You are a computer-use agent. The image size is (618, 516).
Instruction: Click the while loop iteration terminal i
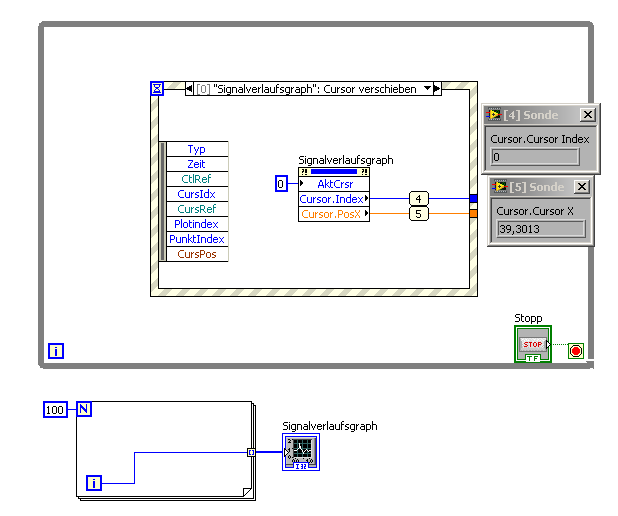(56, 351)
